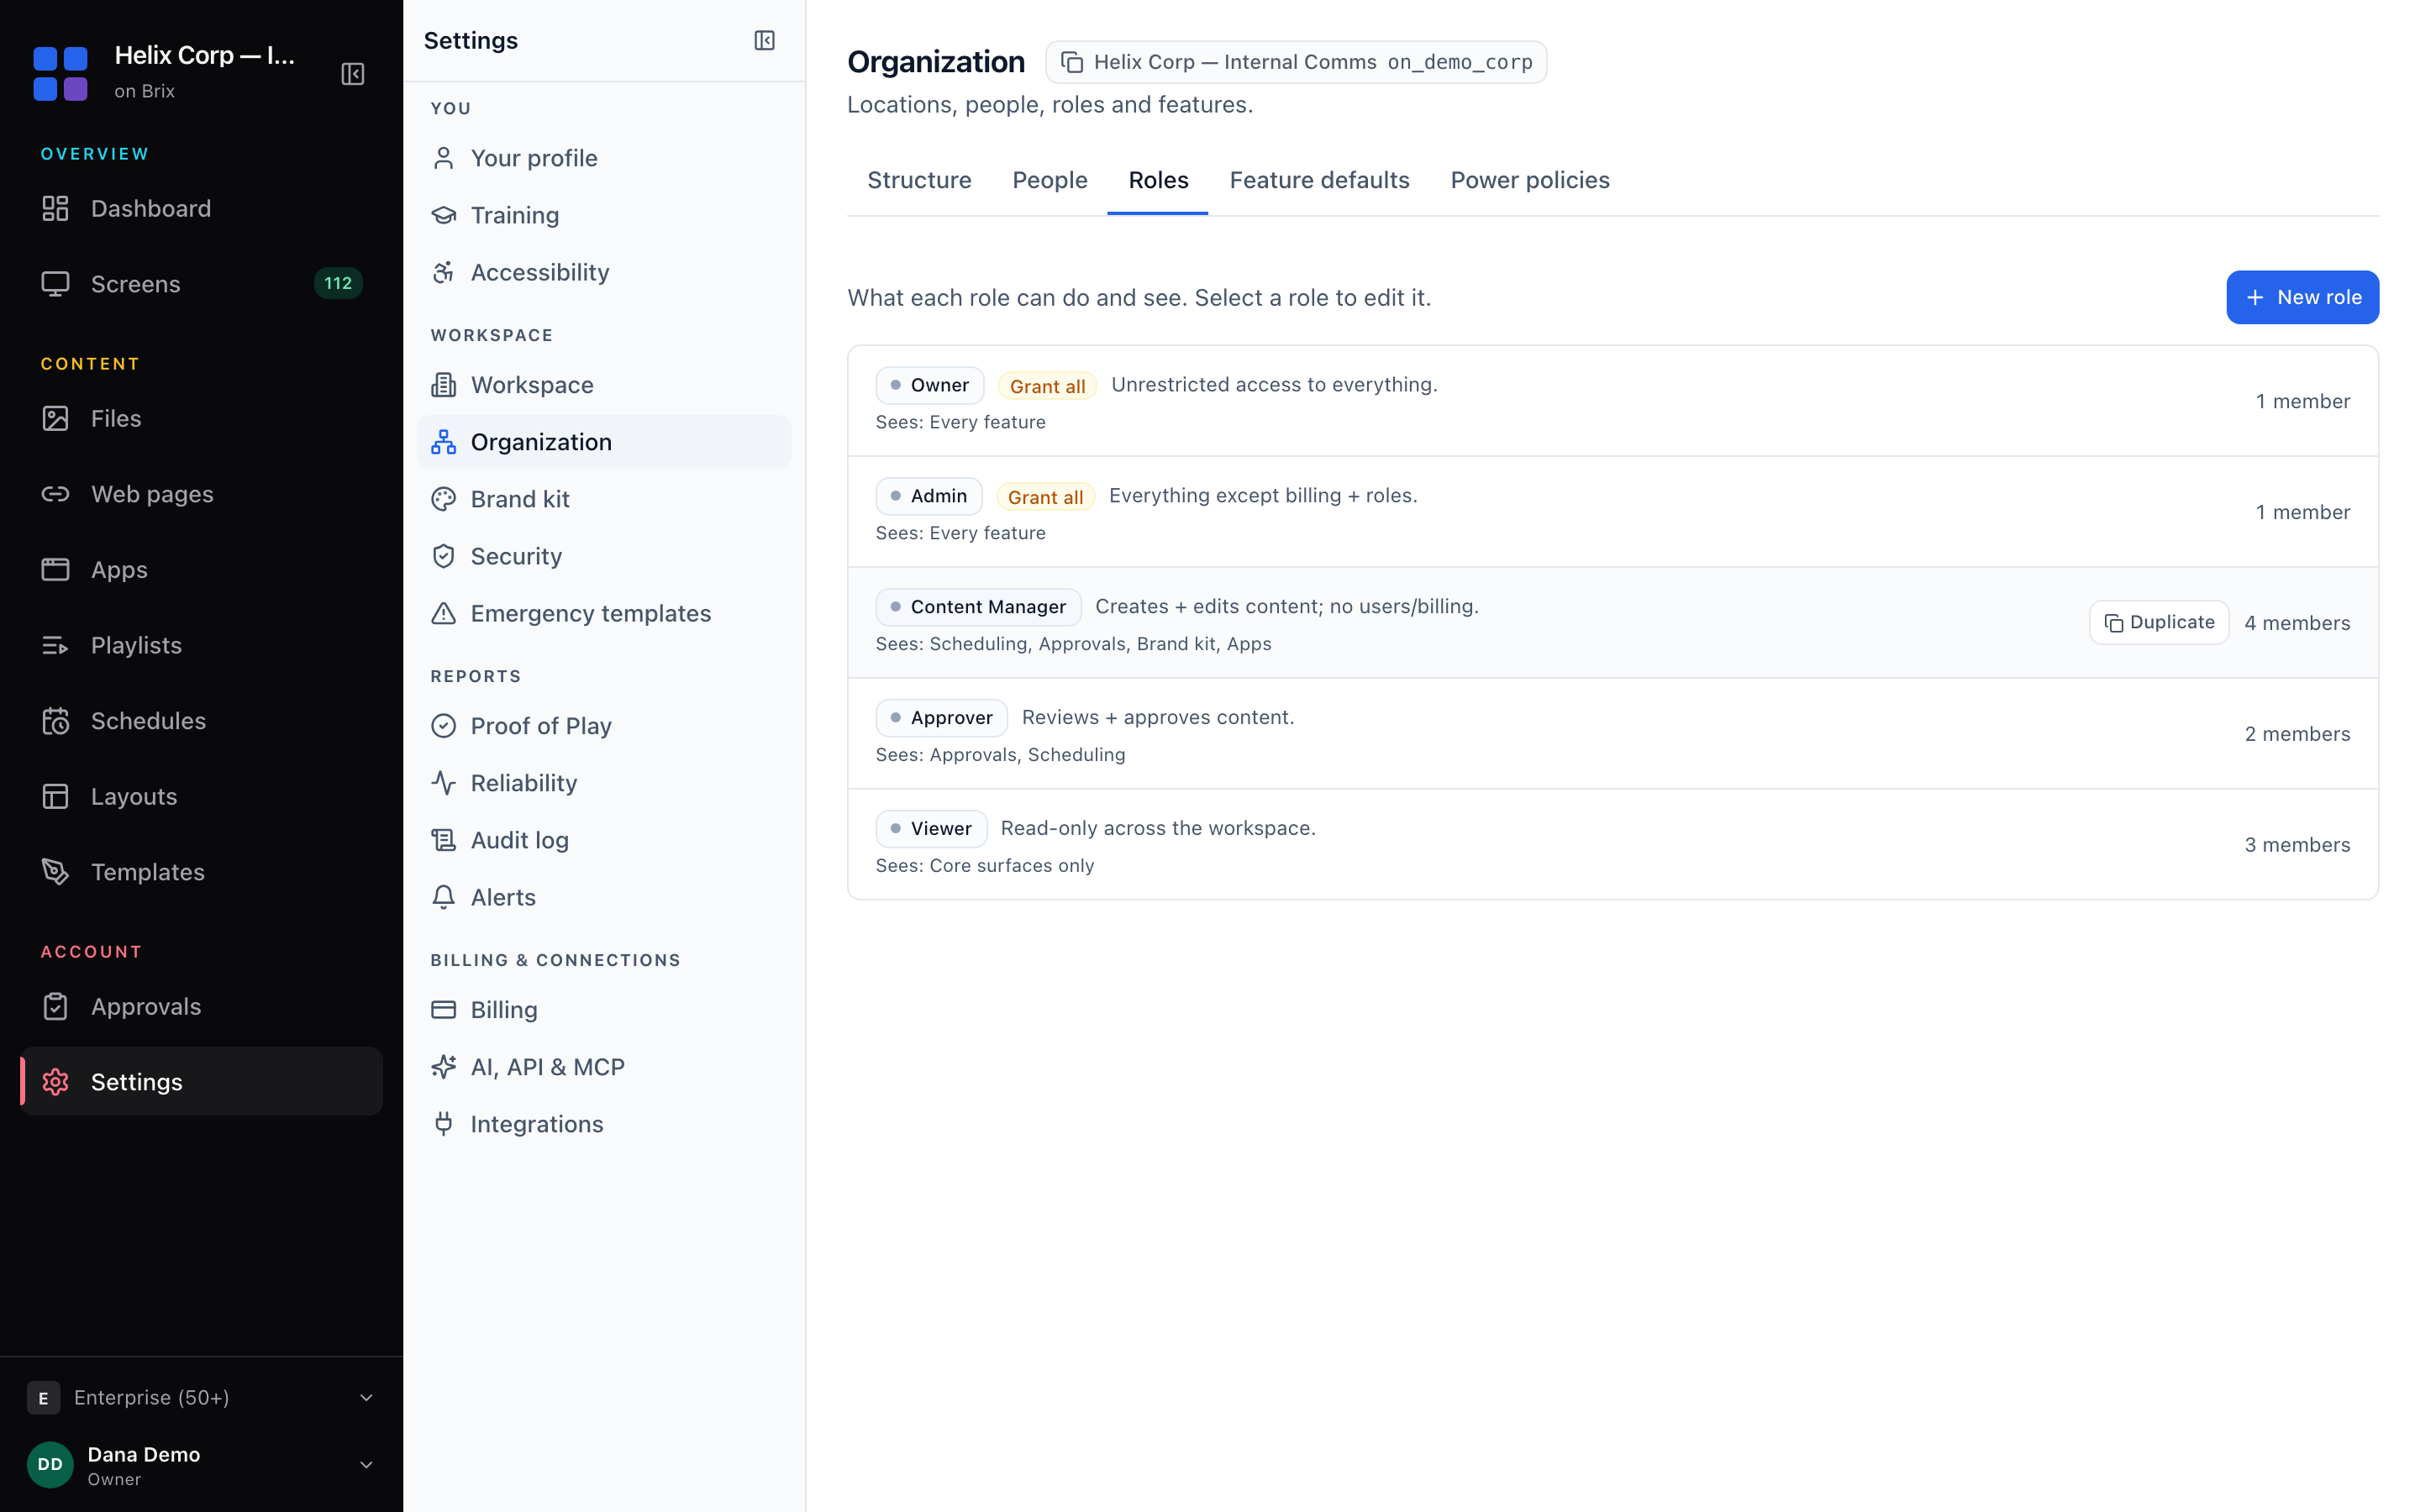Switch to the Power policies tab

1529,180
